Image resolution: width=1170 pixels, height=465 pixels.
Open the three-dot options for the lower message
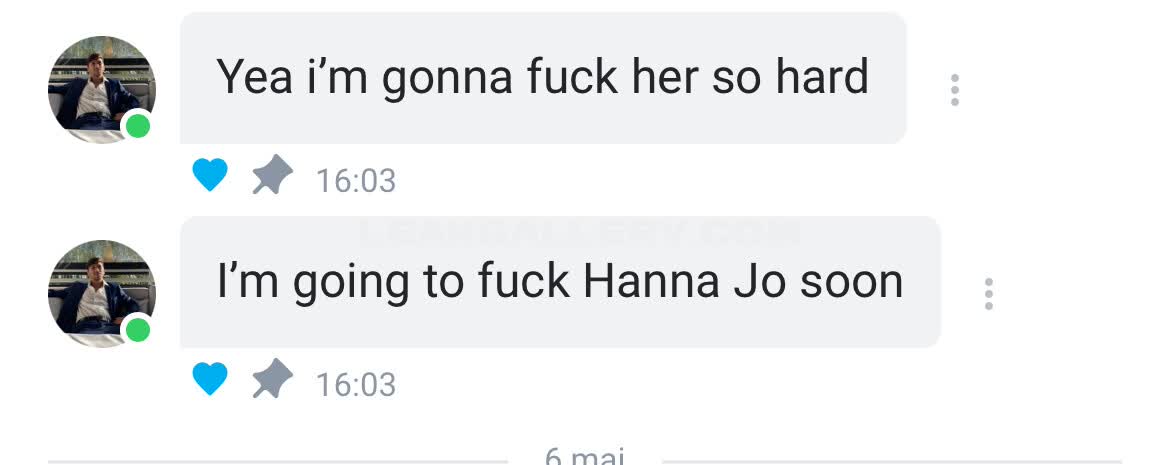989,294
